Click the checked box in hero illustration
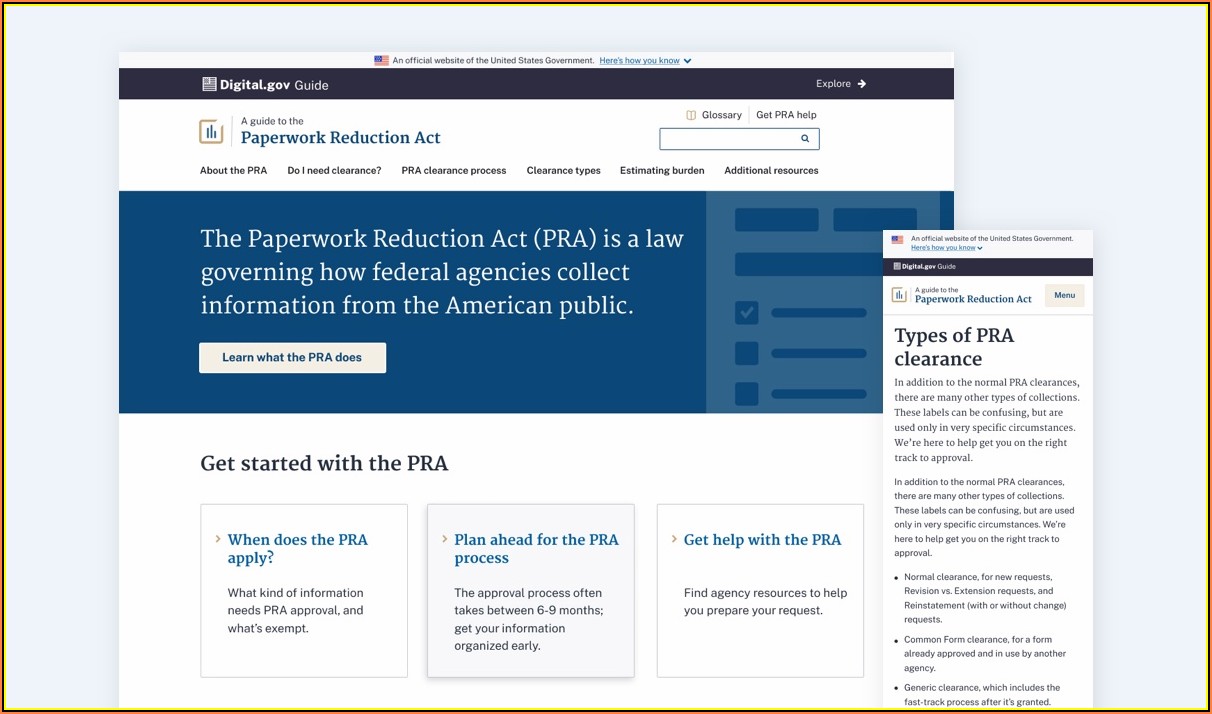 coord(746,313)
